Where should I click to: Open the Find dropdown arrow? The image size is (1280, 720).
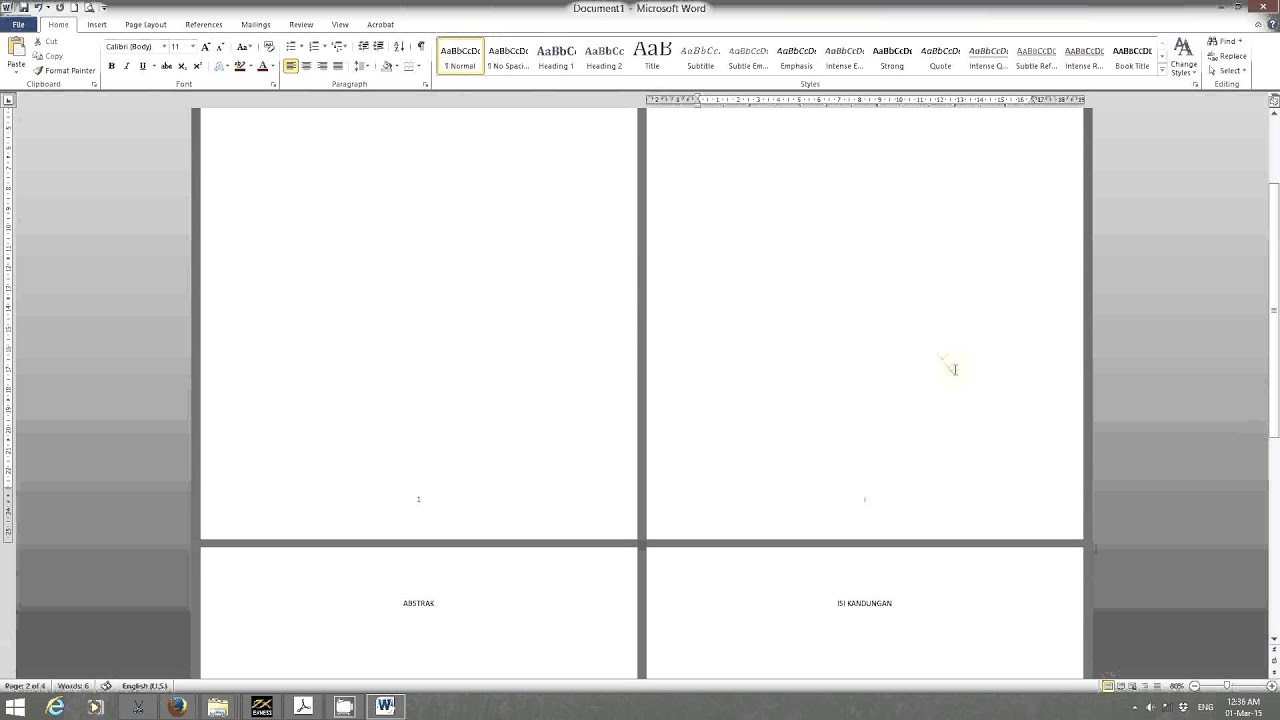click(1240, 42)
